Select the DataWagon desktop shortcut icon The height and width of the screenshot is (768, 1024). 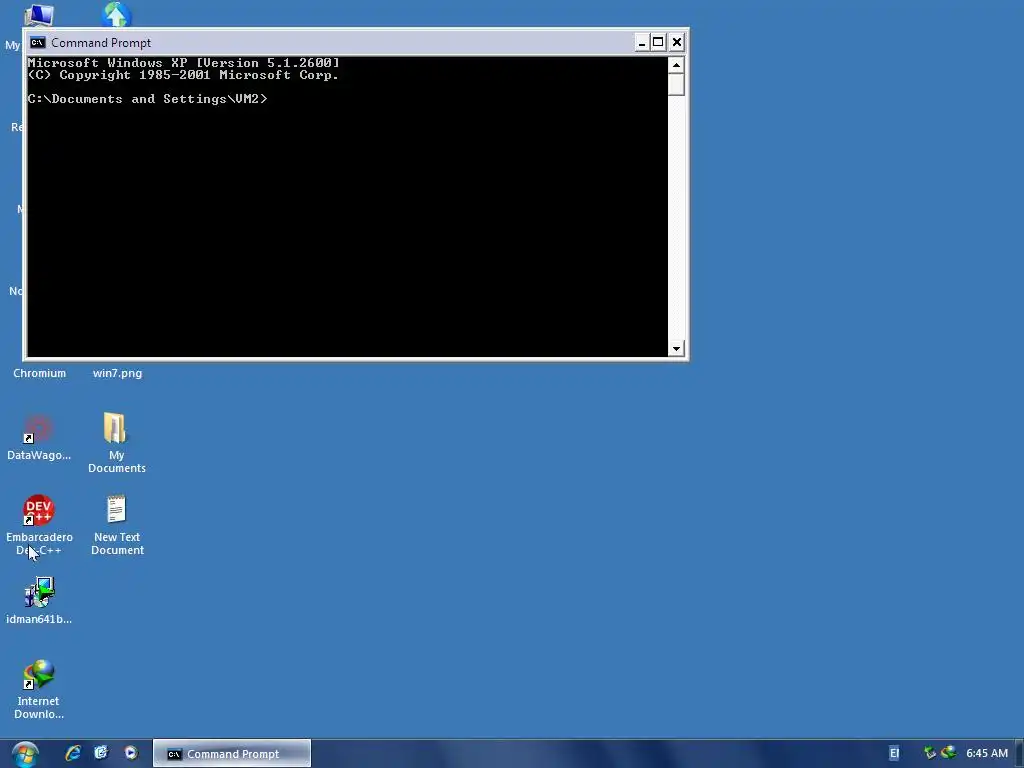click(39, 429)
